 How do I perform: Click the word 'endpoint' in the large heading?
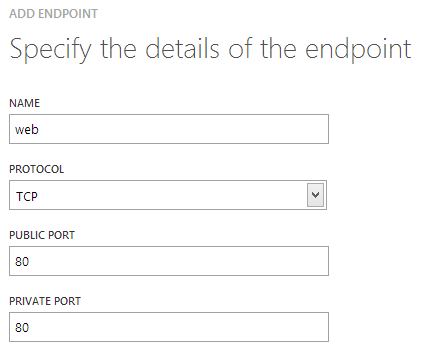tap(358, 49)
